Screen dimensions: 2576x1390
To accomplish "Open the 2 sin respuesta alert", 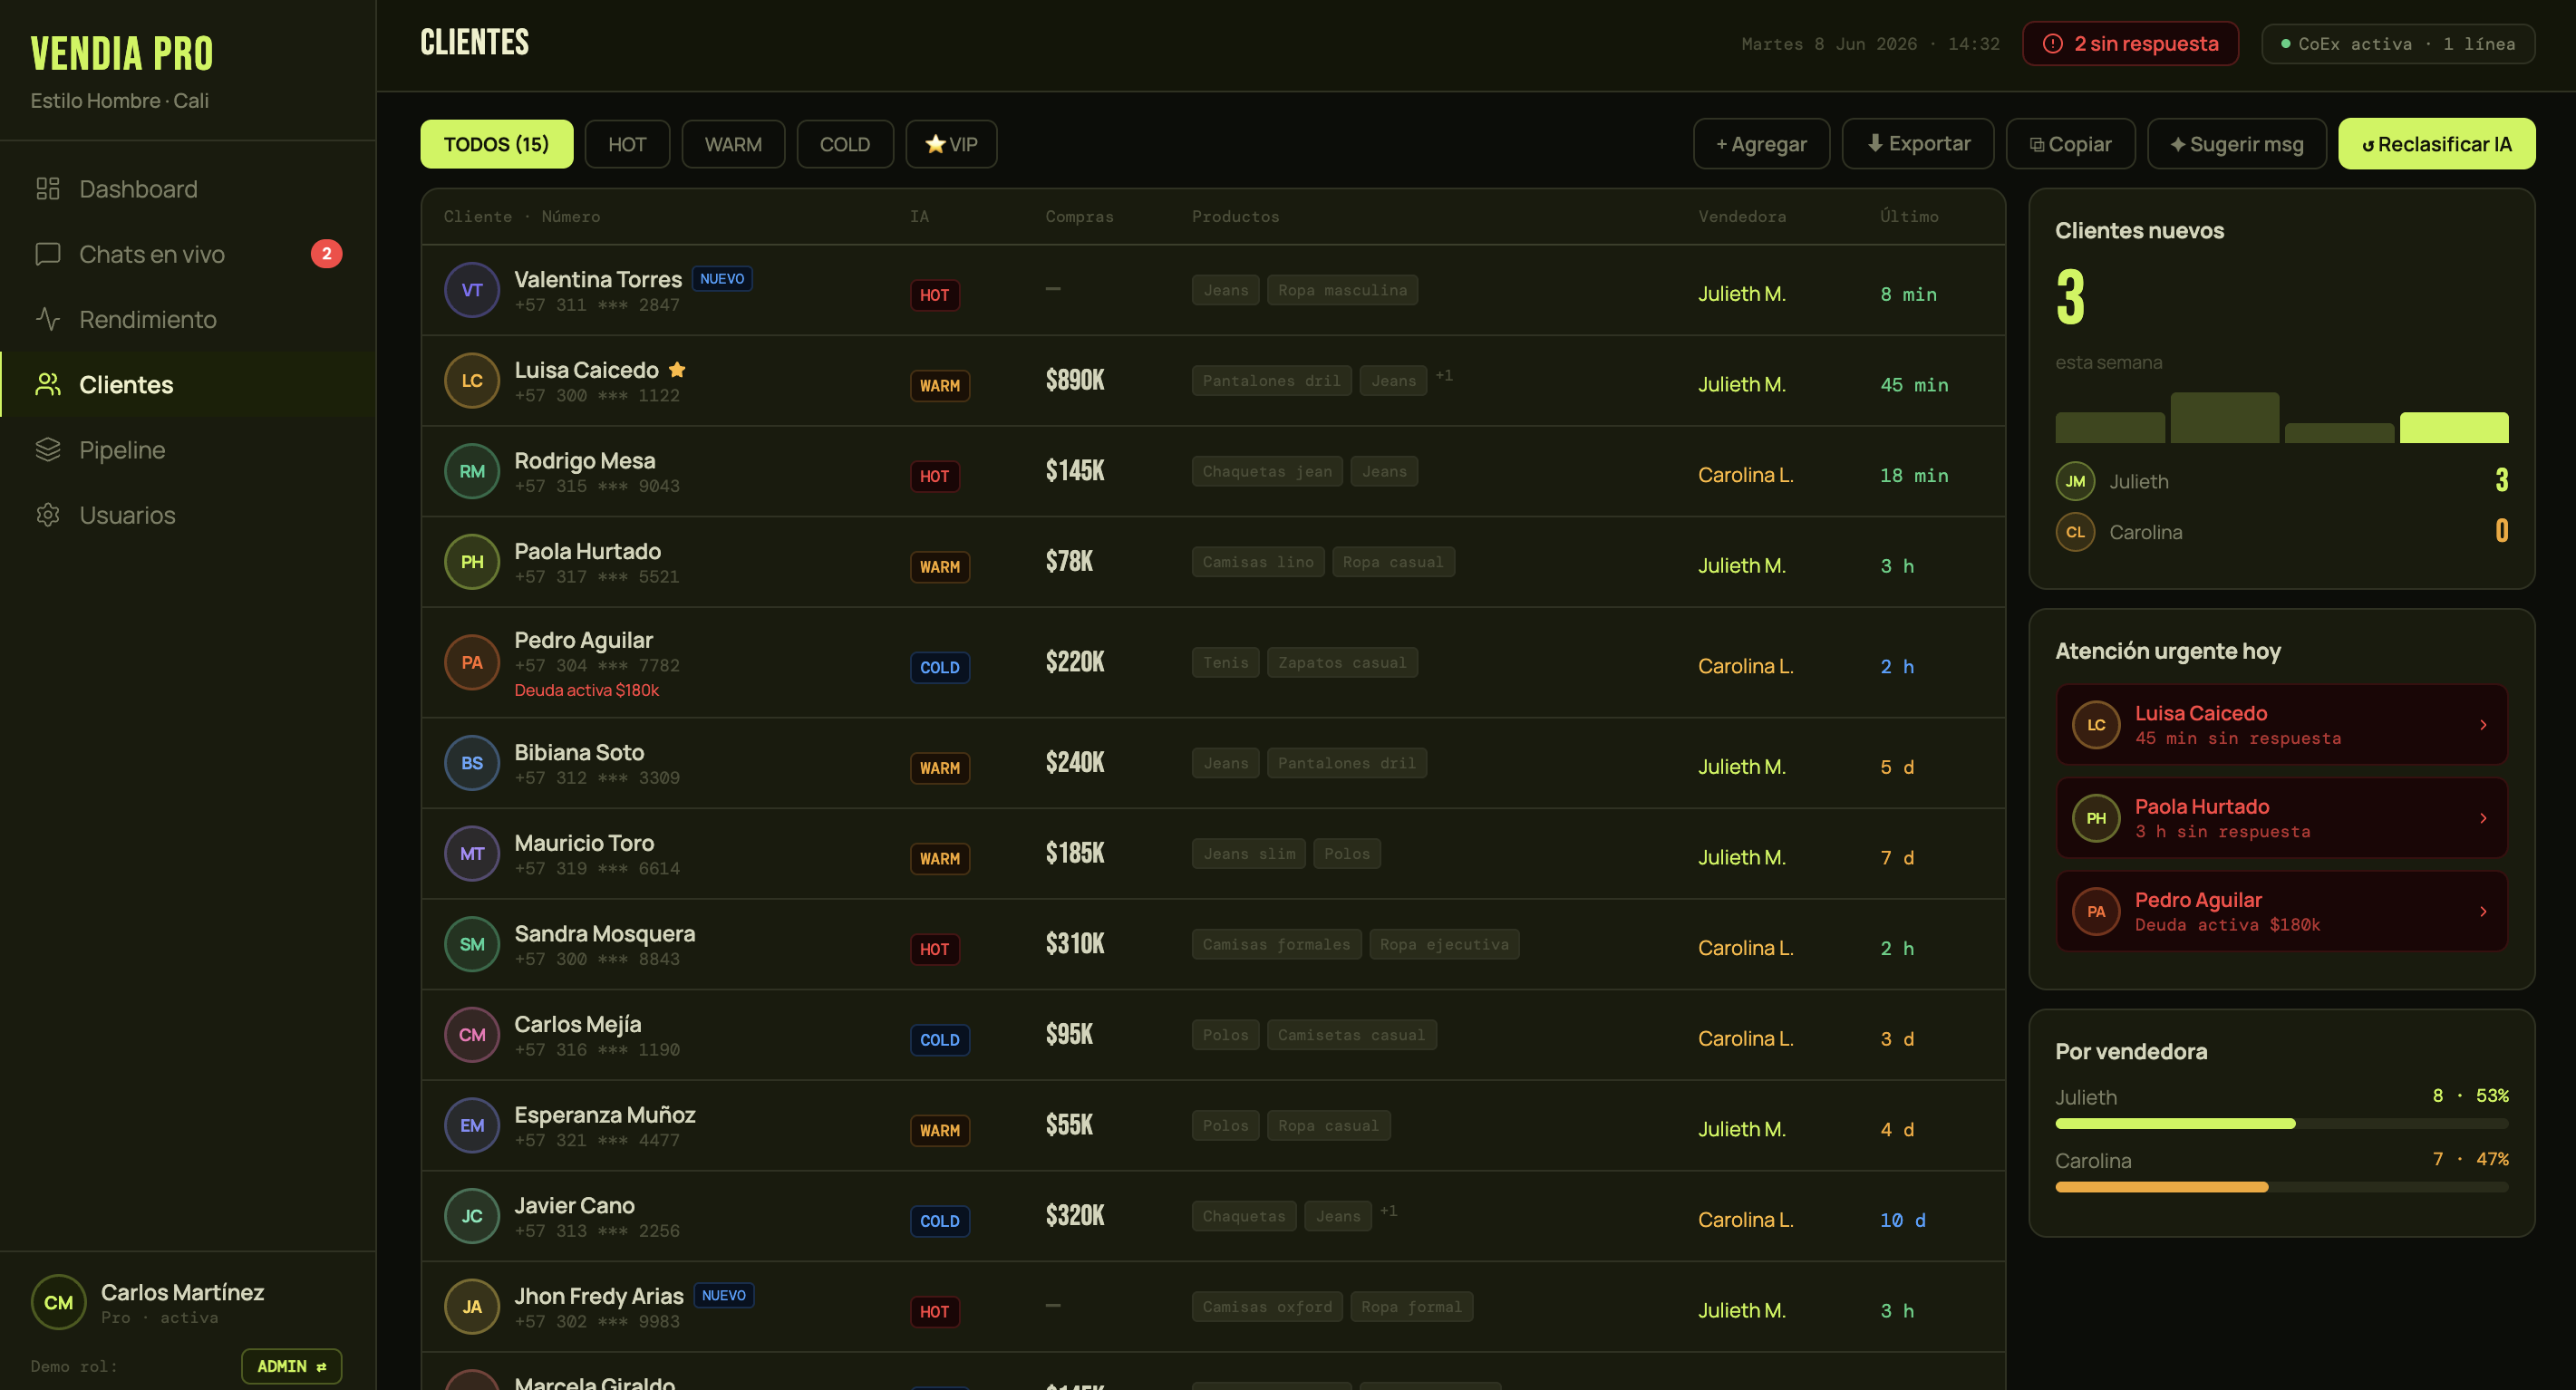I will pos(2130,44).
